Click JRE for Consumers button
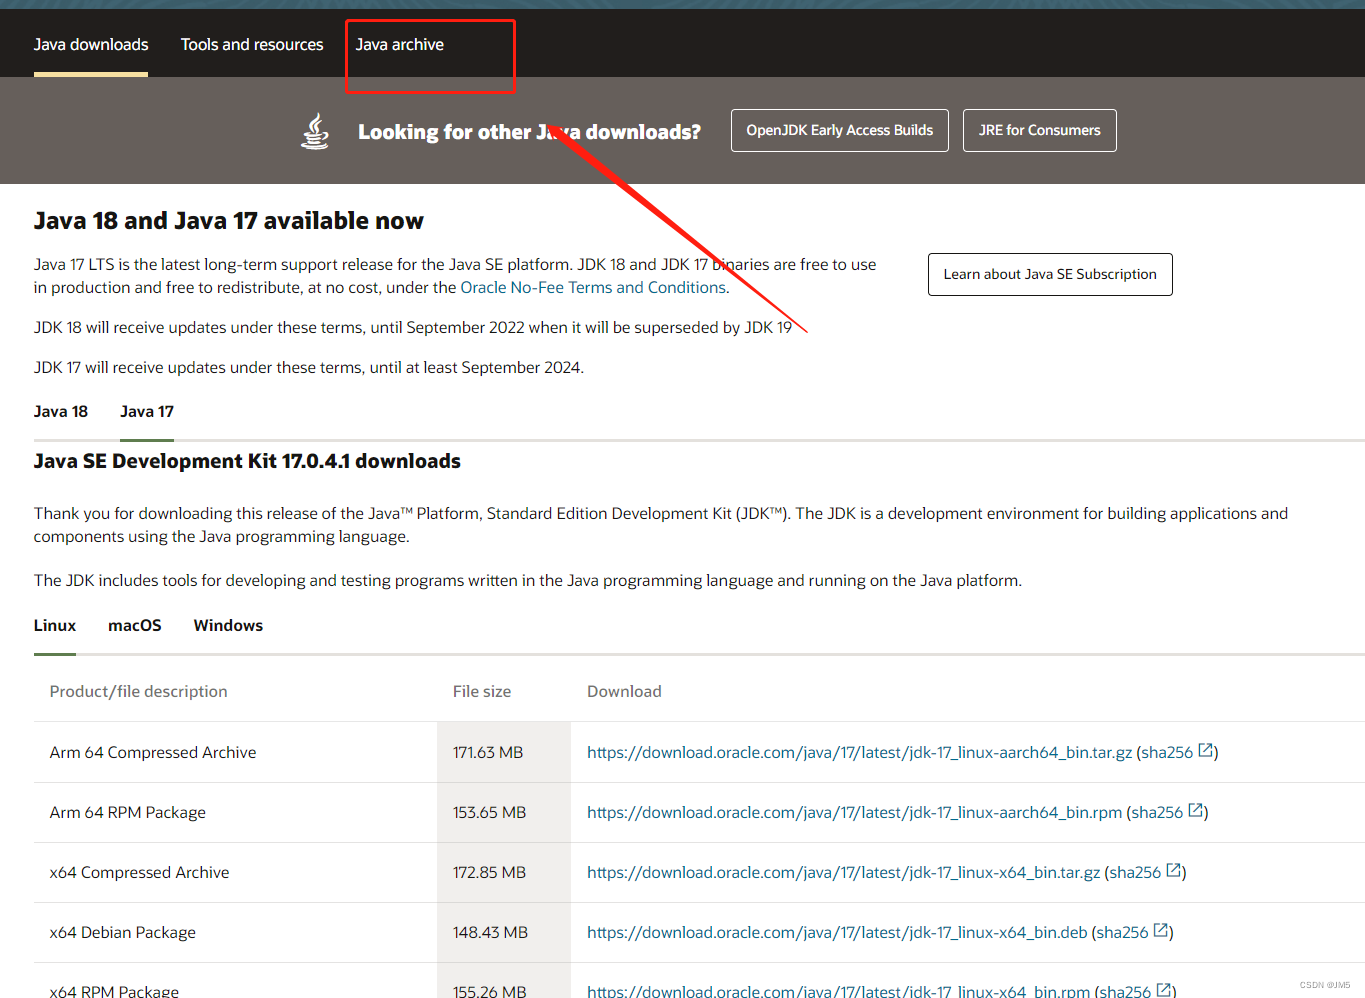Screen dimensions: 1365x998 click(x=1040, y=131)
